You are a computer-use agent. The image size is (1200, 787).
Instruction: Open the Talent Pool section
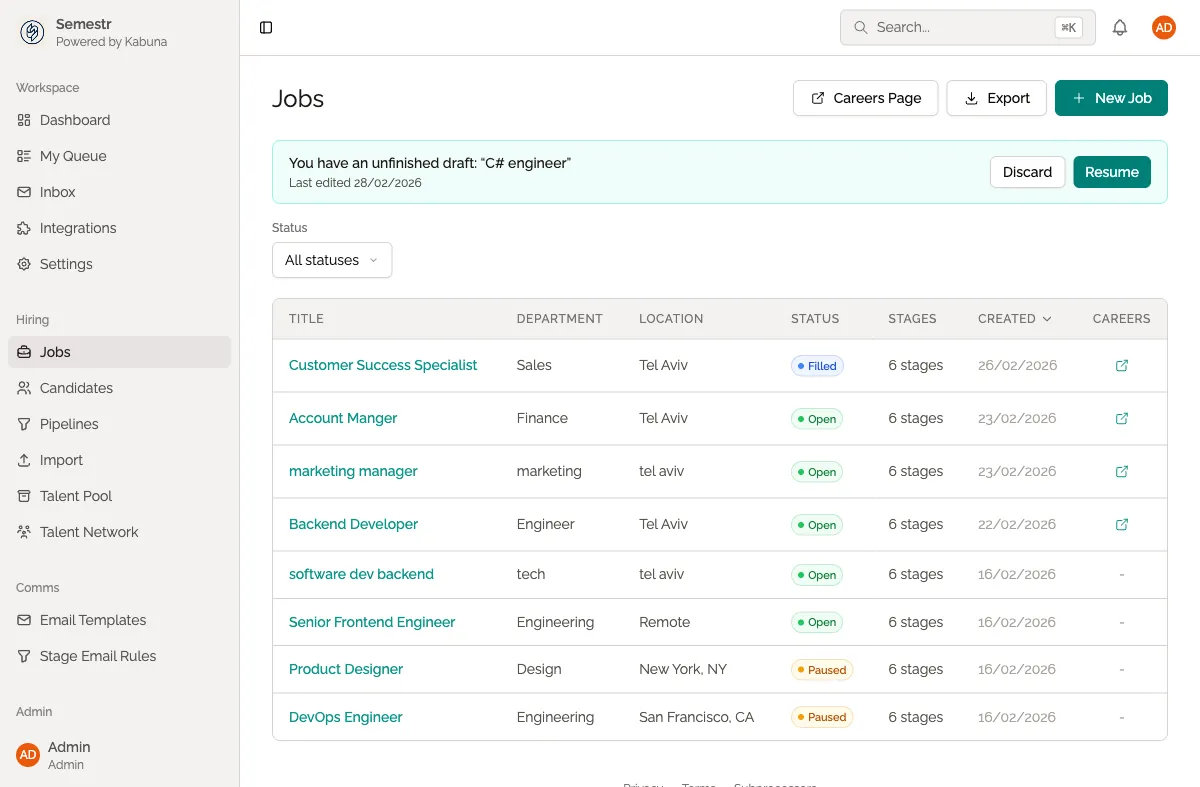click(74, 496)
